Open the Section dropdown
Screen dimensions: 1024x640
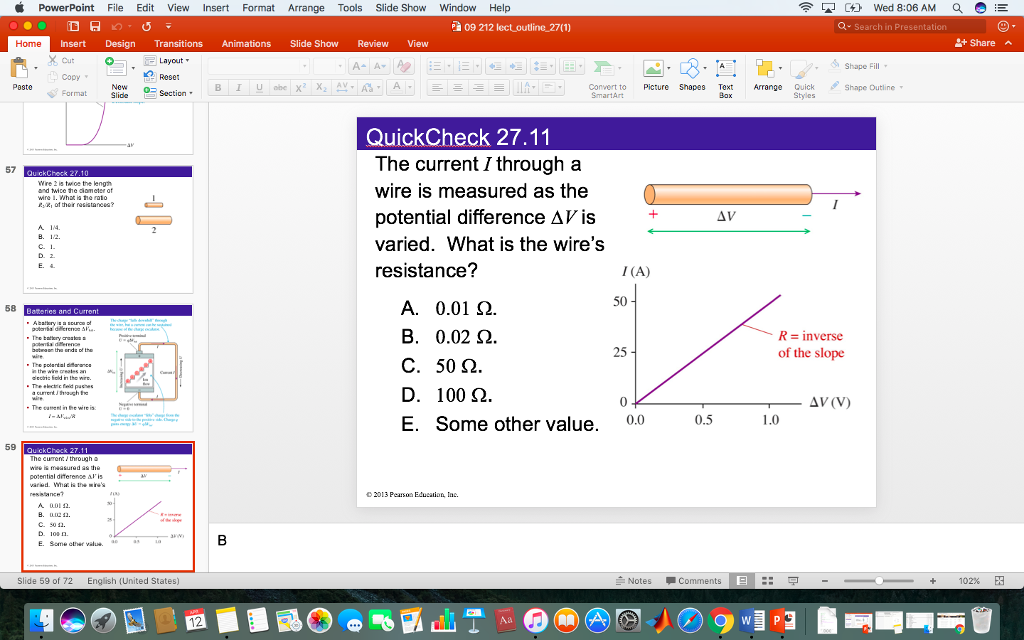click(173, 93)
